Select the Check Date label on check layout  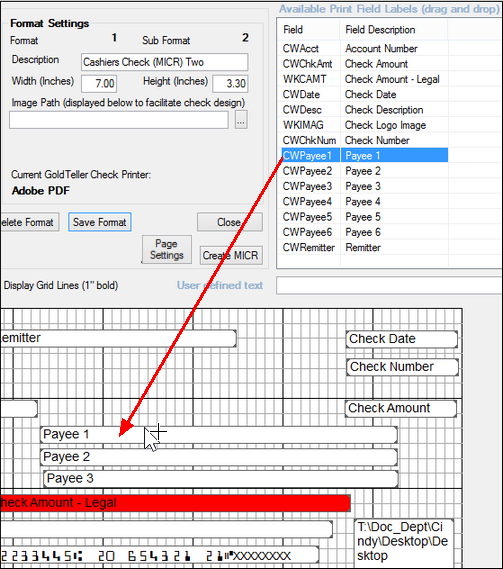(402, 339)
